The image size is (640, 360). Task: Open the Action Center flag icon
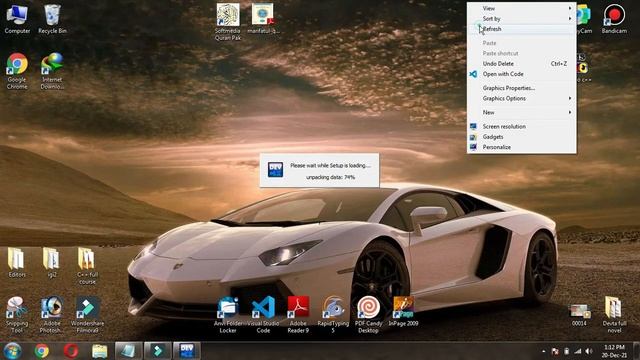point(555,351)
